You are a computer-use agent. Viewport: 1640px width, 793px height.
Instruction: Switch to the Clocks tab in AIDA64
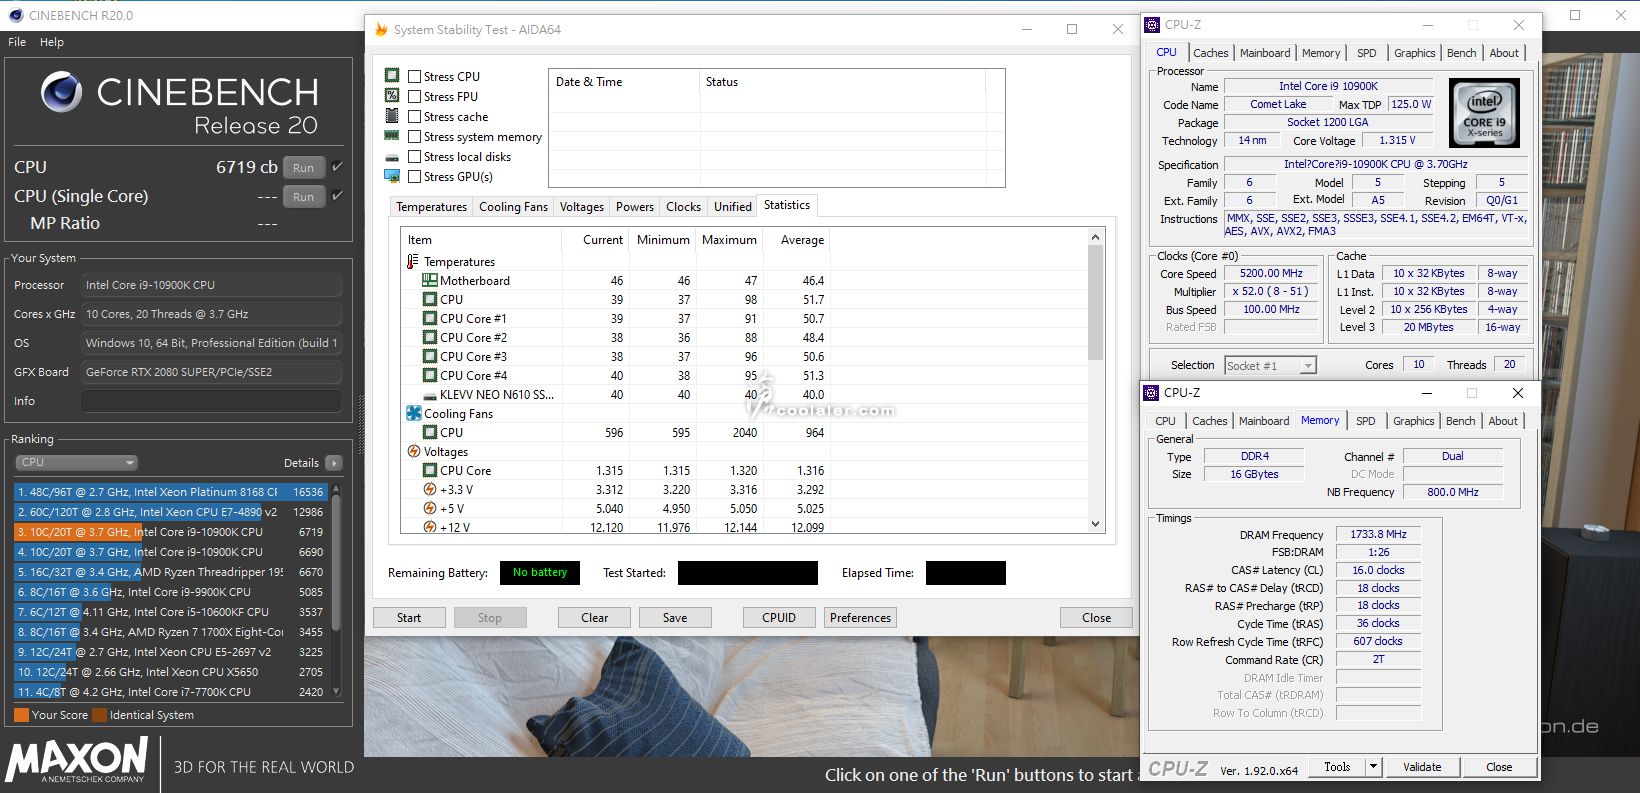click(x=683, y=206)
